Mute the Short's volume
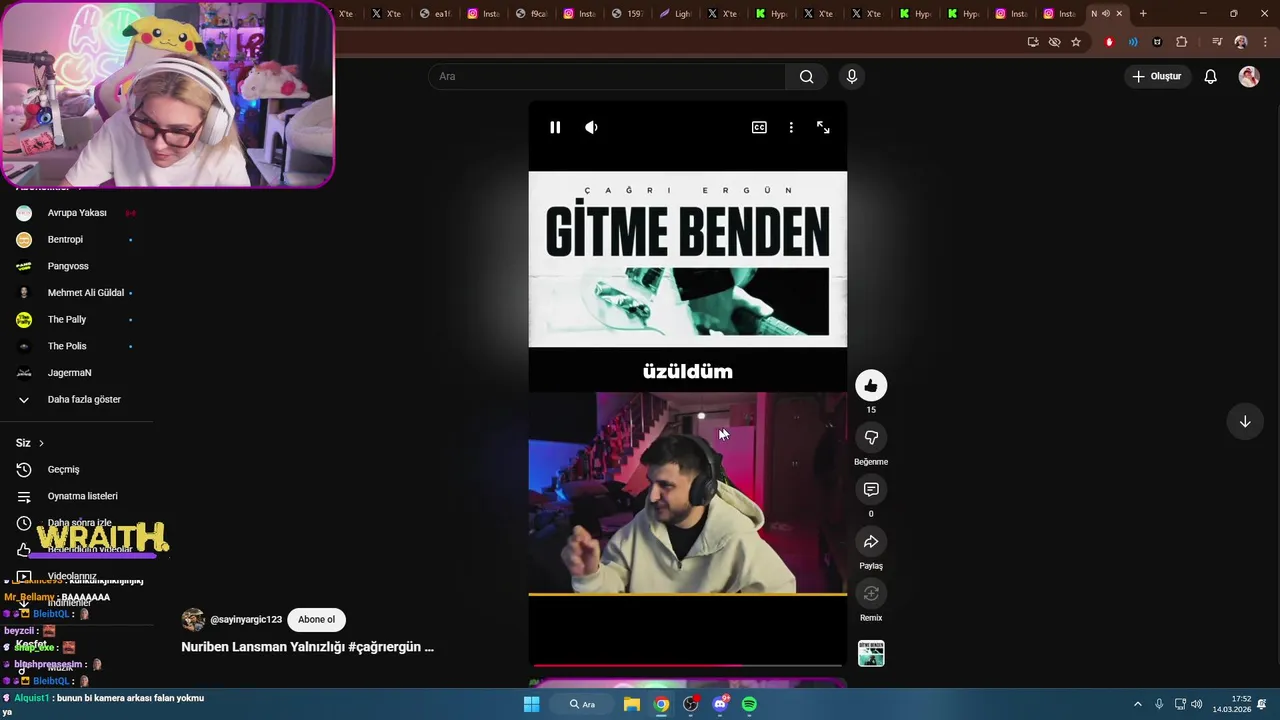This screenshot has height=720, width=1280. click(591, 127)
